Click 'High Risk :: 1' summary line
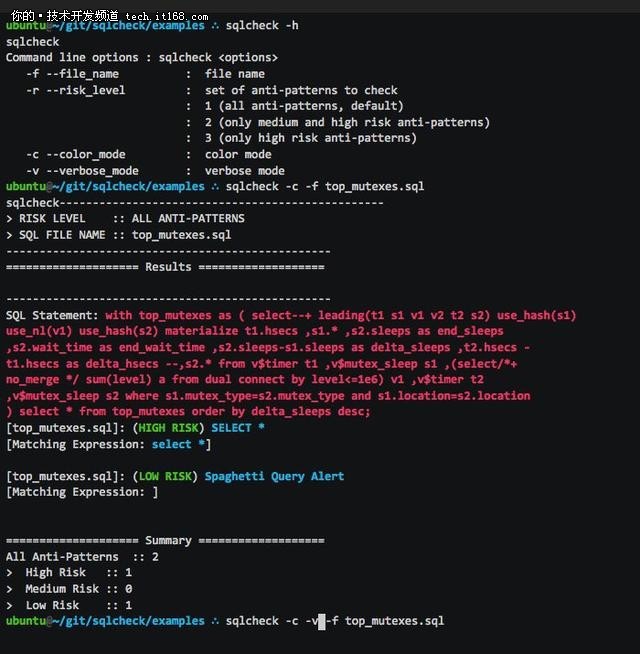This screenshot has height=654, width=640. pos(69,573)
